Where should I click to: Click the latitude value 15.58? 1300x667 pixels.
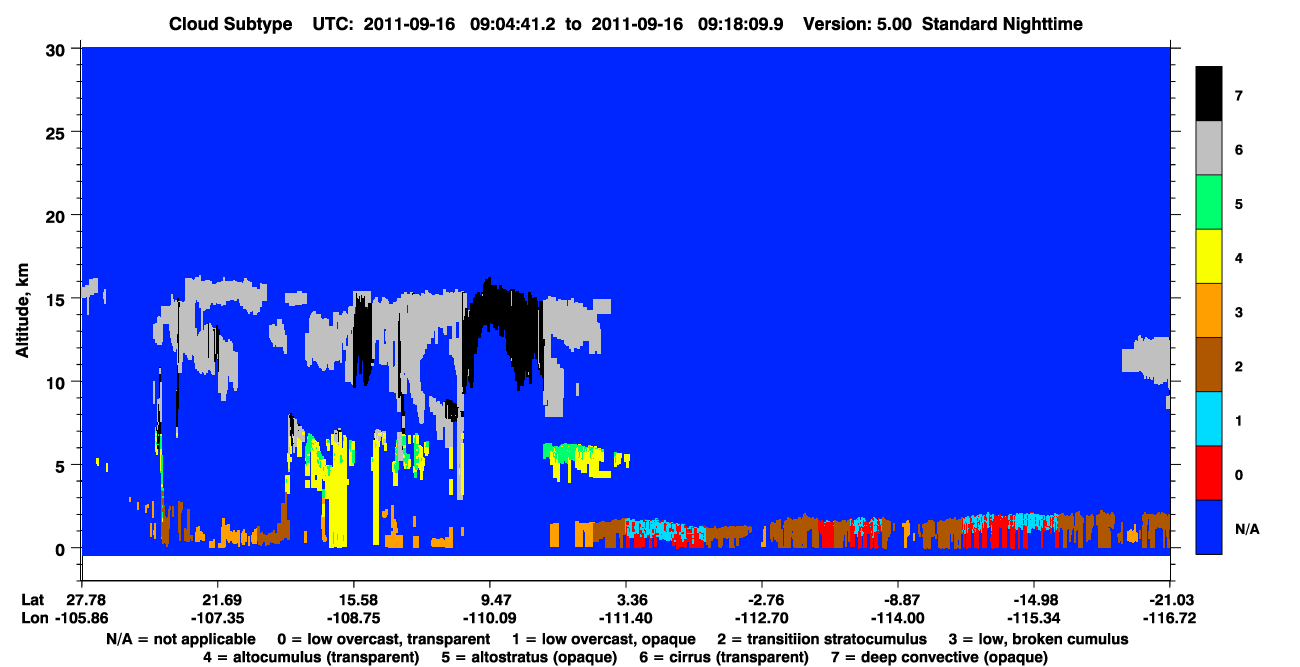pos(353,600)
